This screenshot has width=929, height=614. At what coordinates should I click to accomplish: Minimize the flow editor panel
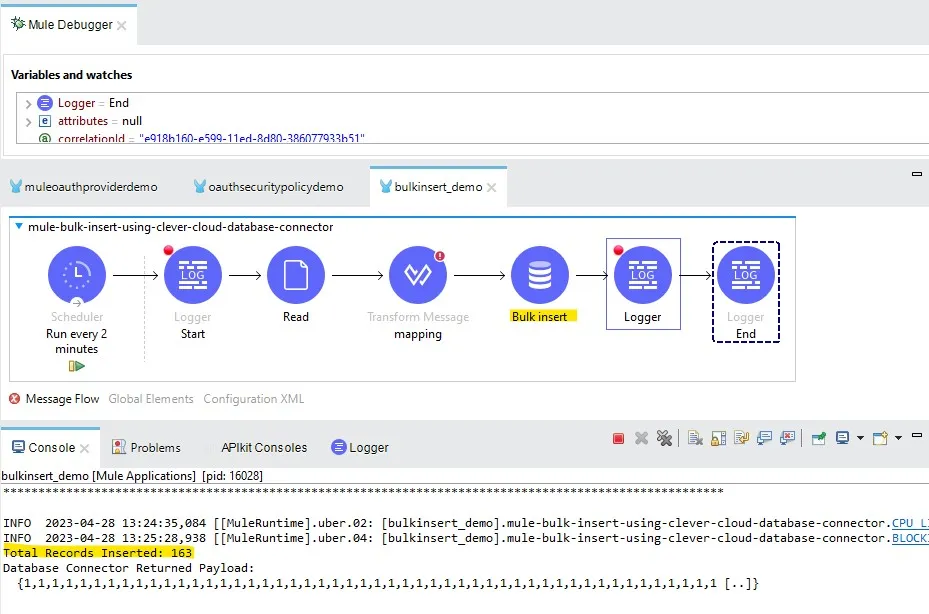tap(917, 174)
